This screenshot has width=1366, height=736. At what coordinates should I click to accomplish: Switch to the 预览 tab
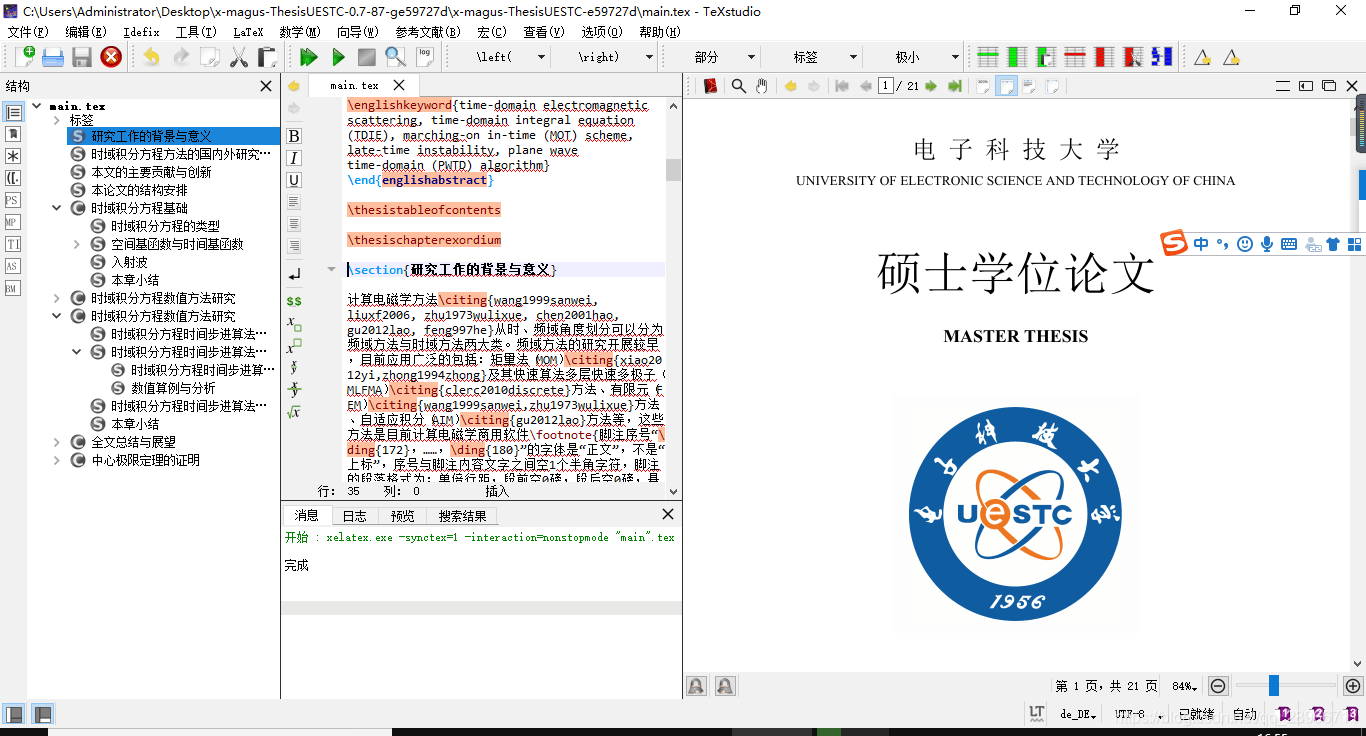(402, 516)
